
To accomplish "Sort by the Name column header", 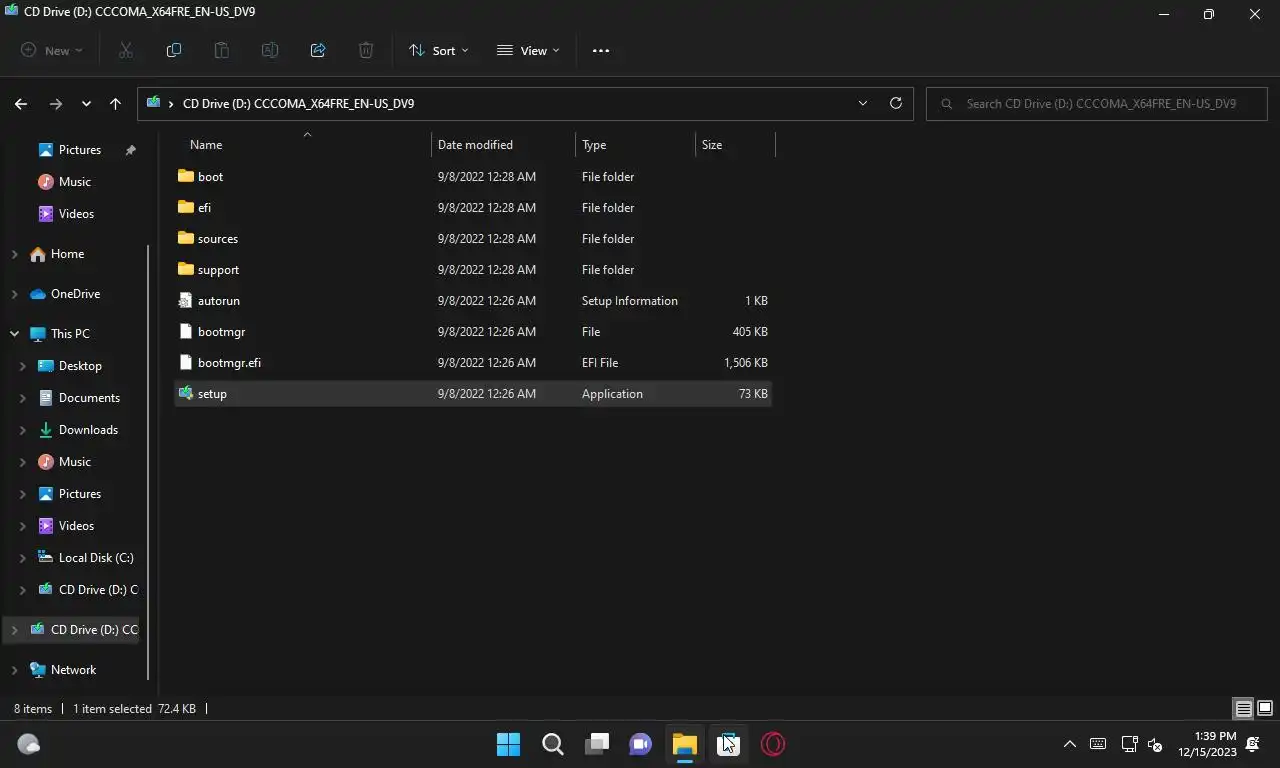I will [x=302, y=145].
